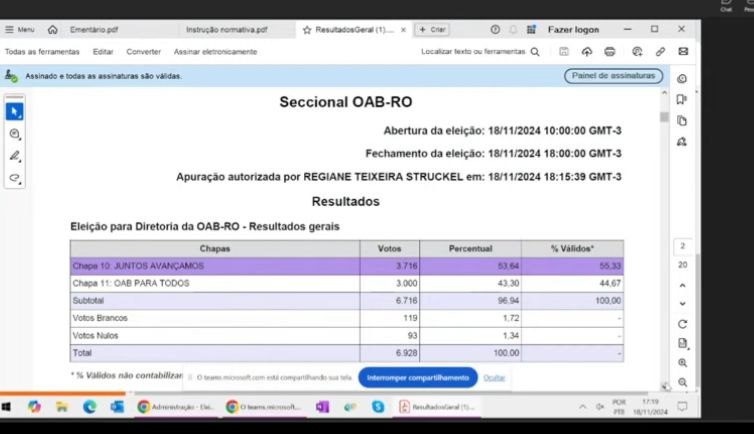Viewport: 754px width, 434px height.
Task: Open the apps grid icon
Action: coord(531,30)
